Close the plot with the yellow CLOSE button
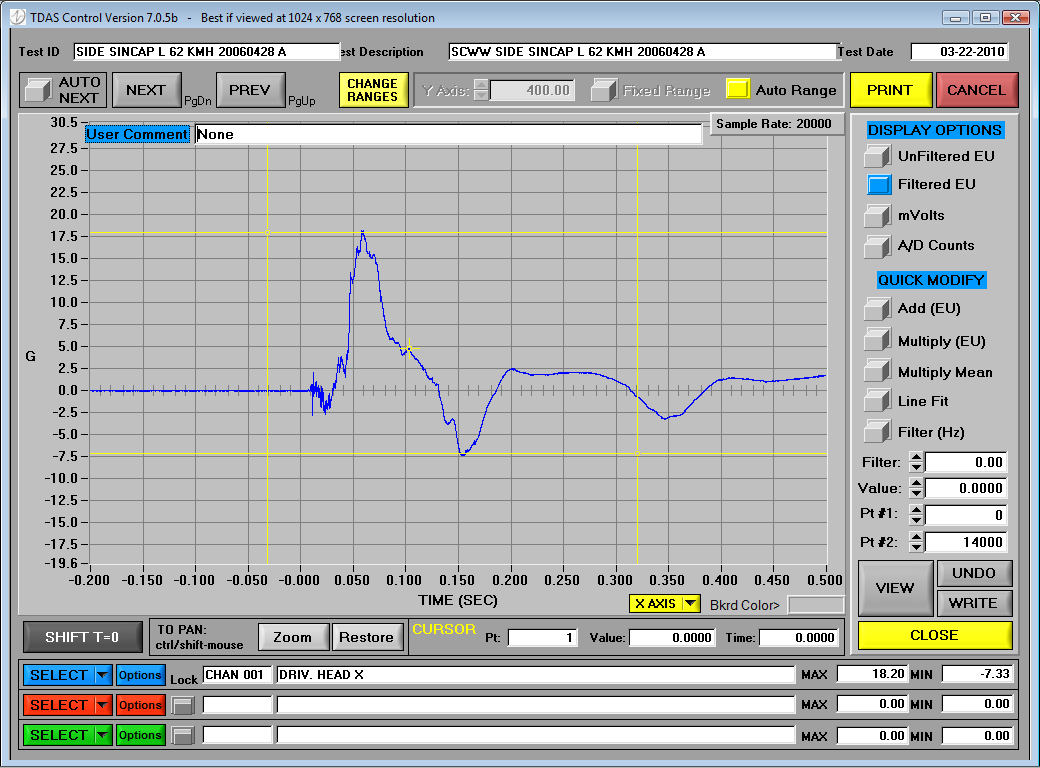Image resolution: width=1040 pixels, height=768 pixels. point(935,635)
